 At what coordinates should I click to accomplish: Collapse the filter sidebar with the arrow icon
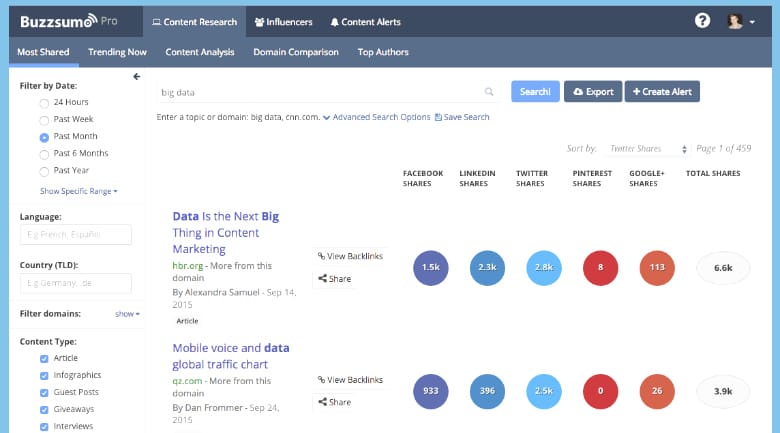coord(137,77)
